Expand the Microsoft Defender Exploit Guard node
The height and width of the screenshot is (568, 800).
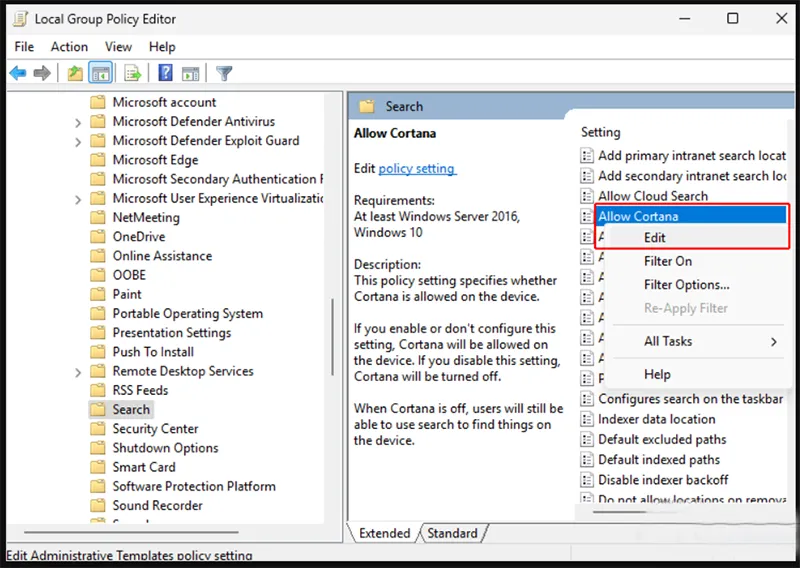coord(78,141)
